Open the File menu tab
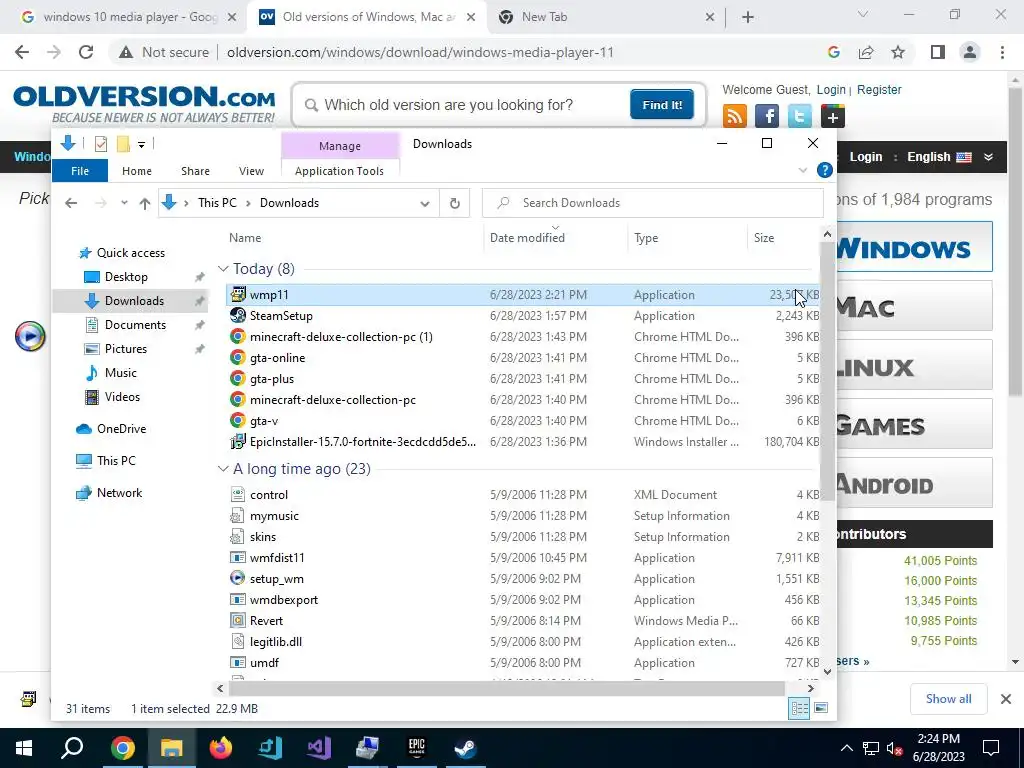This screenshot has height=768, width=1024. tap(80, 170)
